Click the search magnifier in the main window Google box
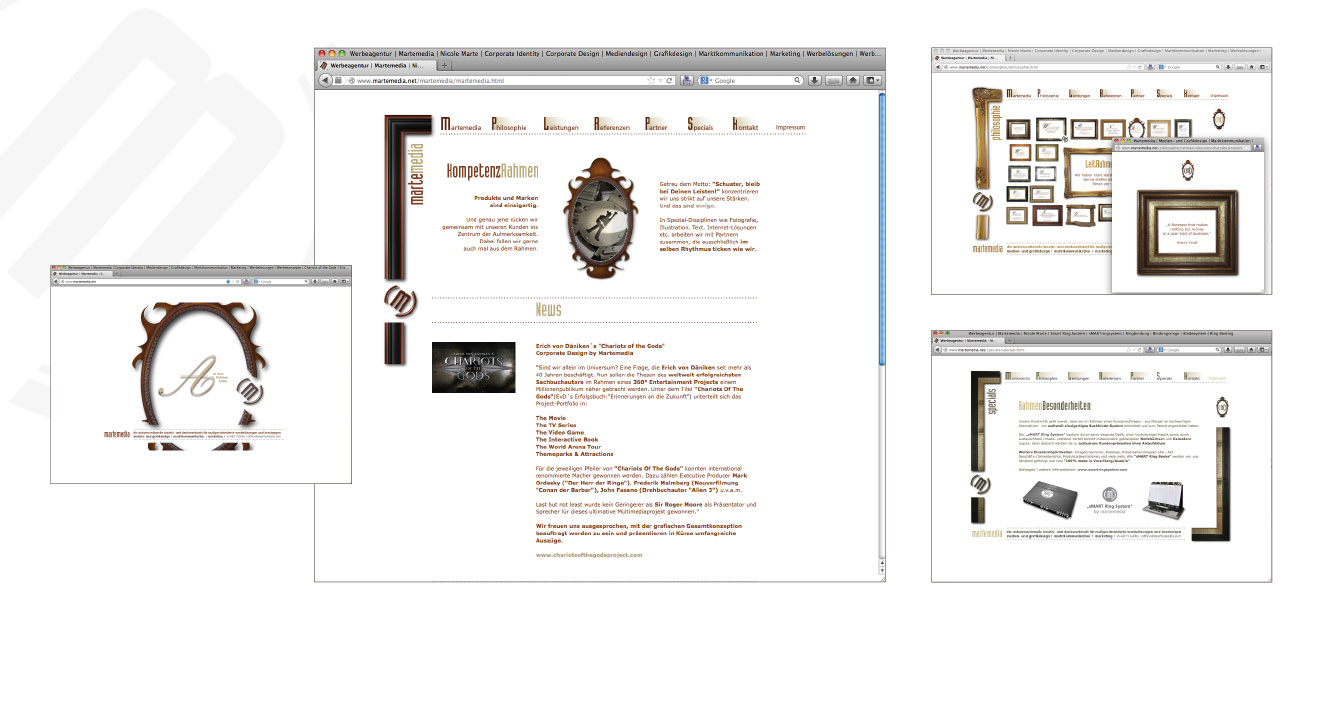Image resolution: width=1323 pixels, height=709 pixels. pos(798,80)
